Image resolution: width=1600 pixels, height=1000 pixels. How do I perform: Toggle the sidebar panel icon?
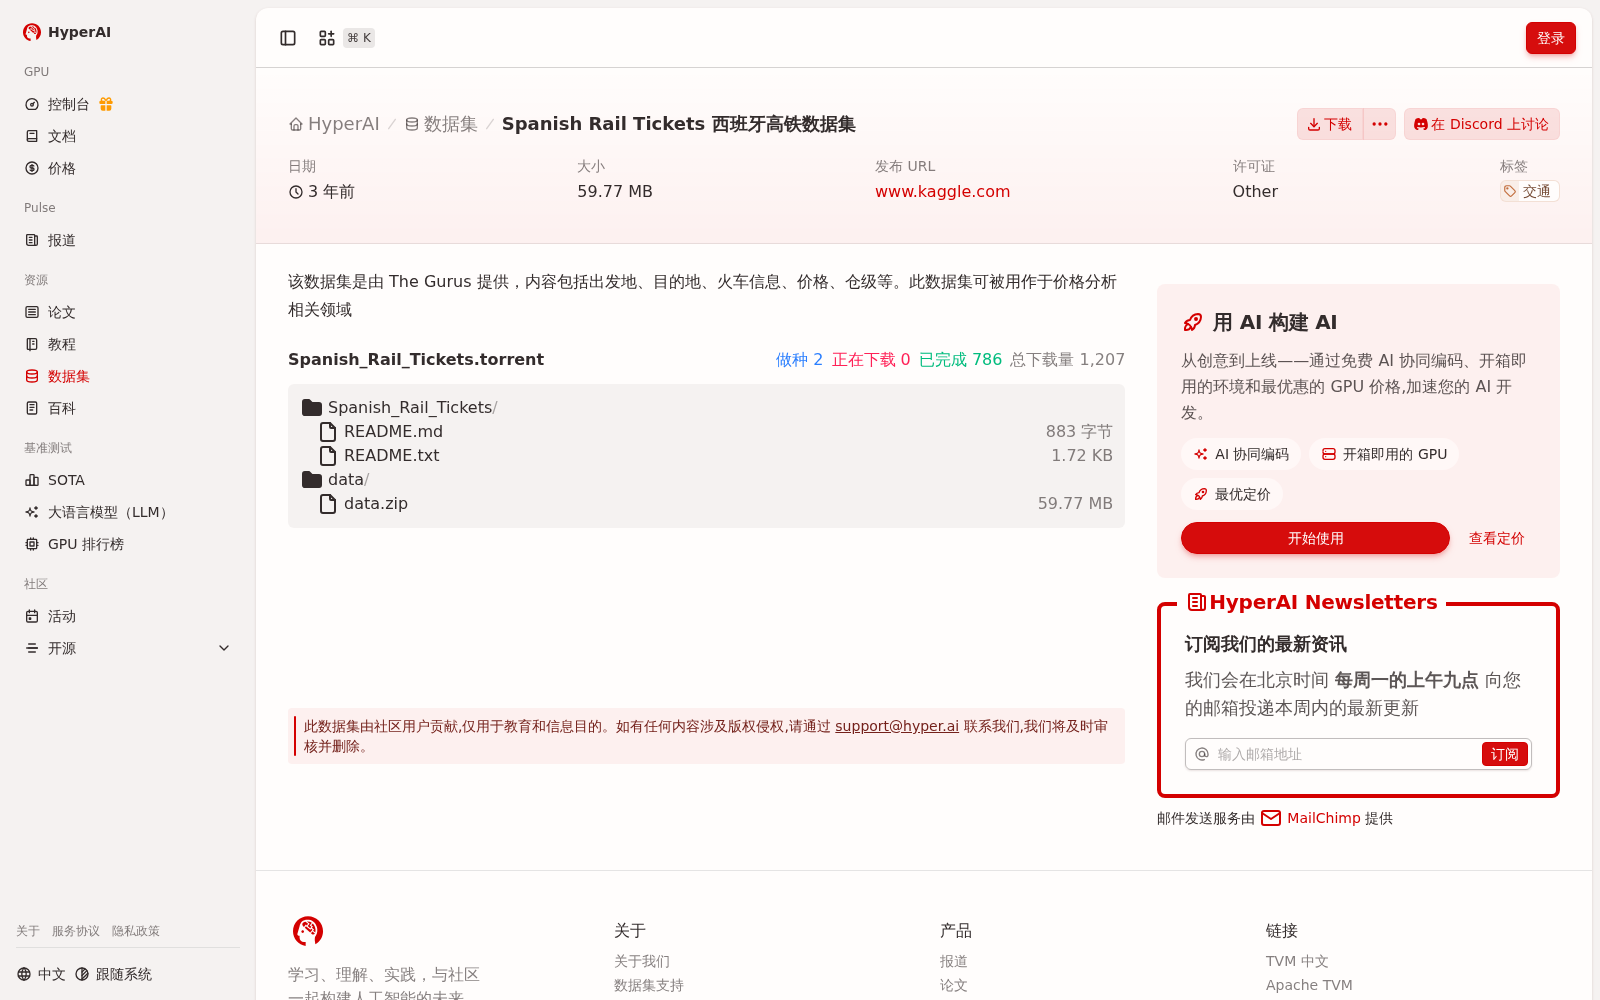pos(288,38)
